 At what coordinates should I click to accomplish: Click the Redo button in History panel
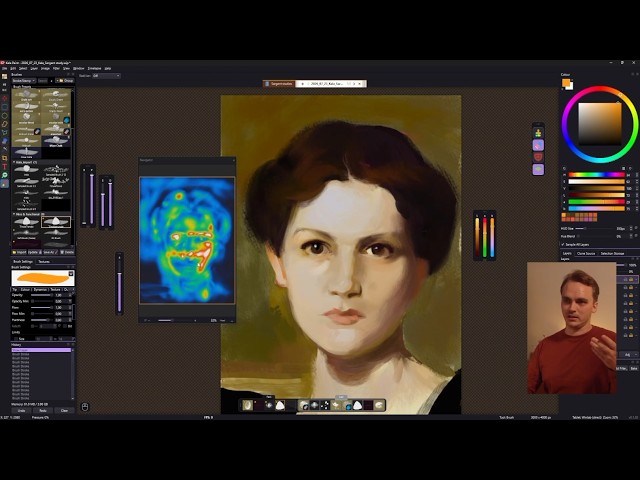point(43,411)
